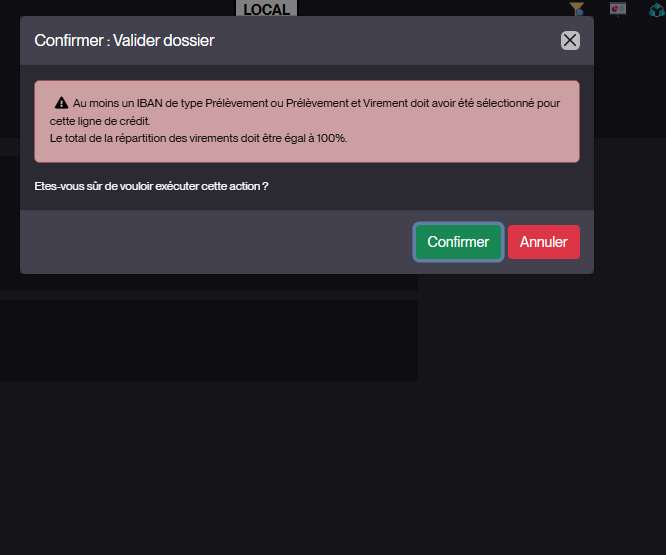Viewport: 666px width, 555px height.
Task: Click the 'Confirmer : Valider dossier' title
Action: 124,41
